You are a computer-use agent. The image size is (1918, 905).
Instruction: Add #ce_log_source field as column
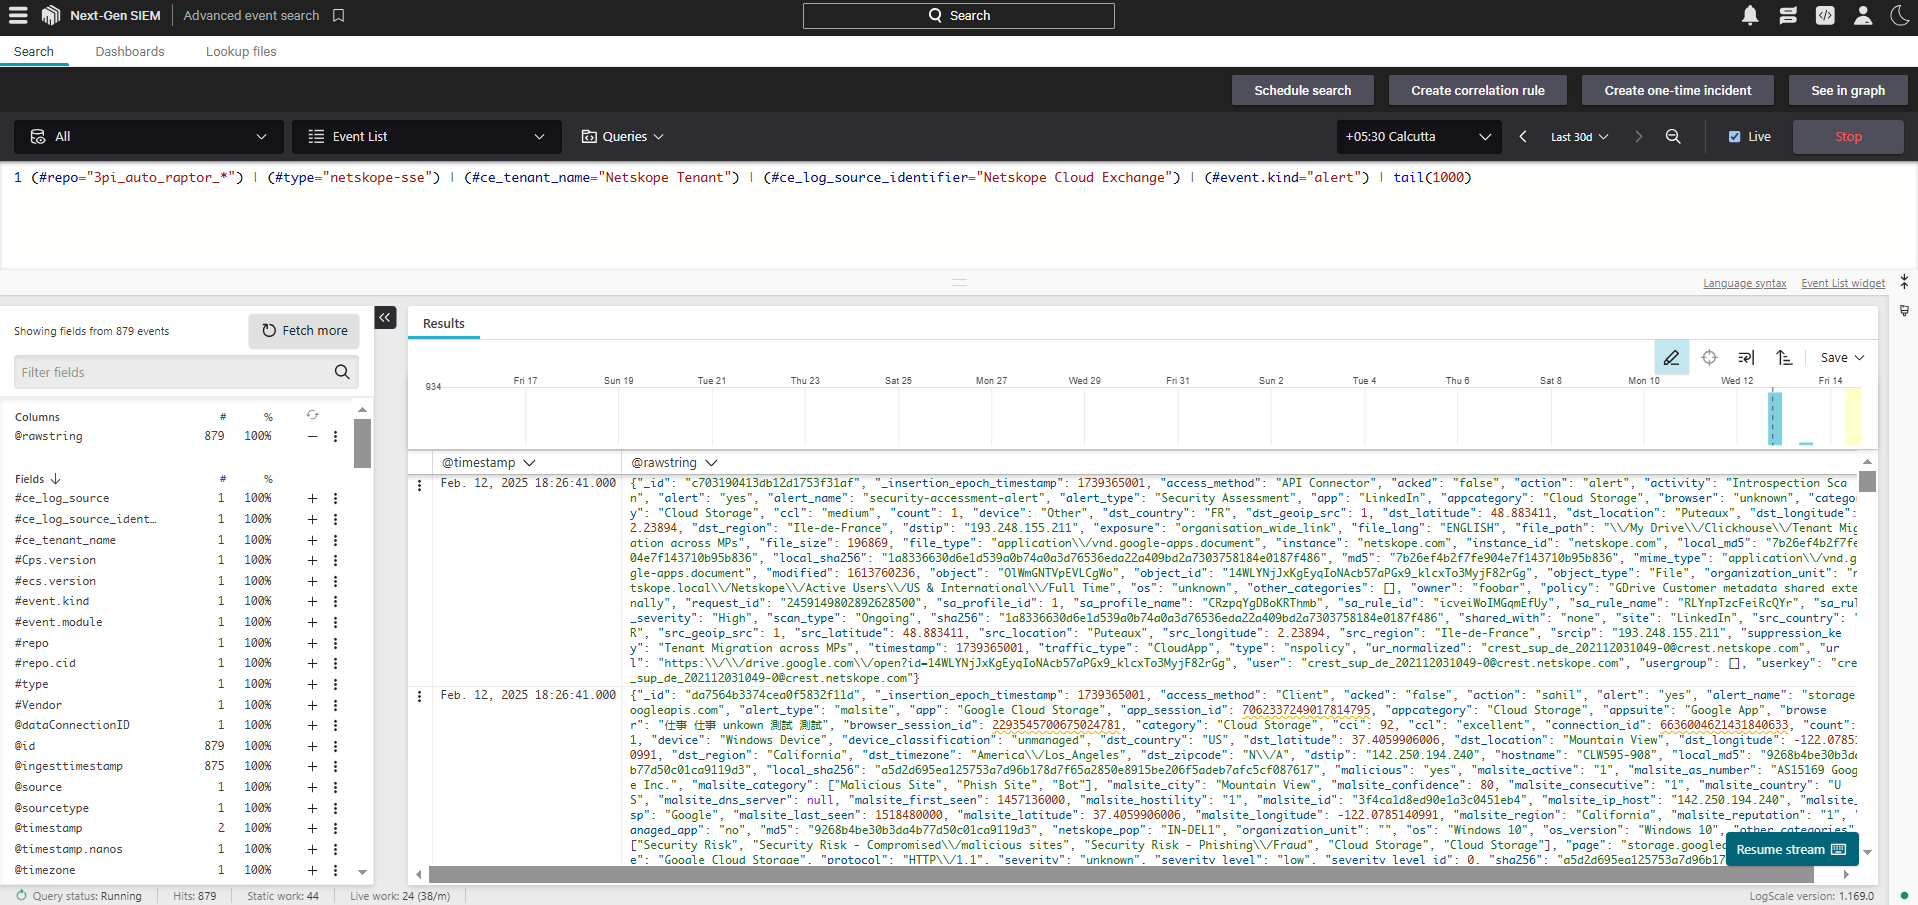coord(312,498)
